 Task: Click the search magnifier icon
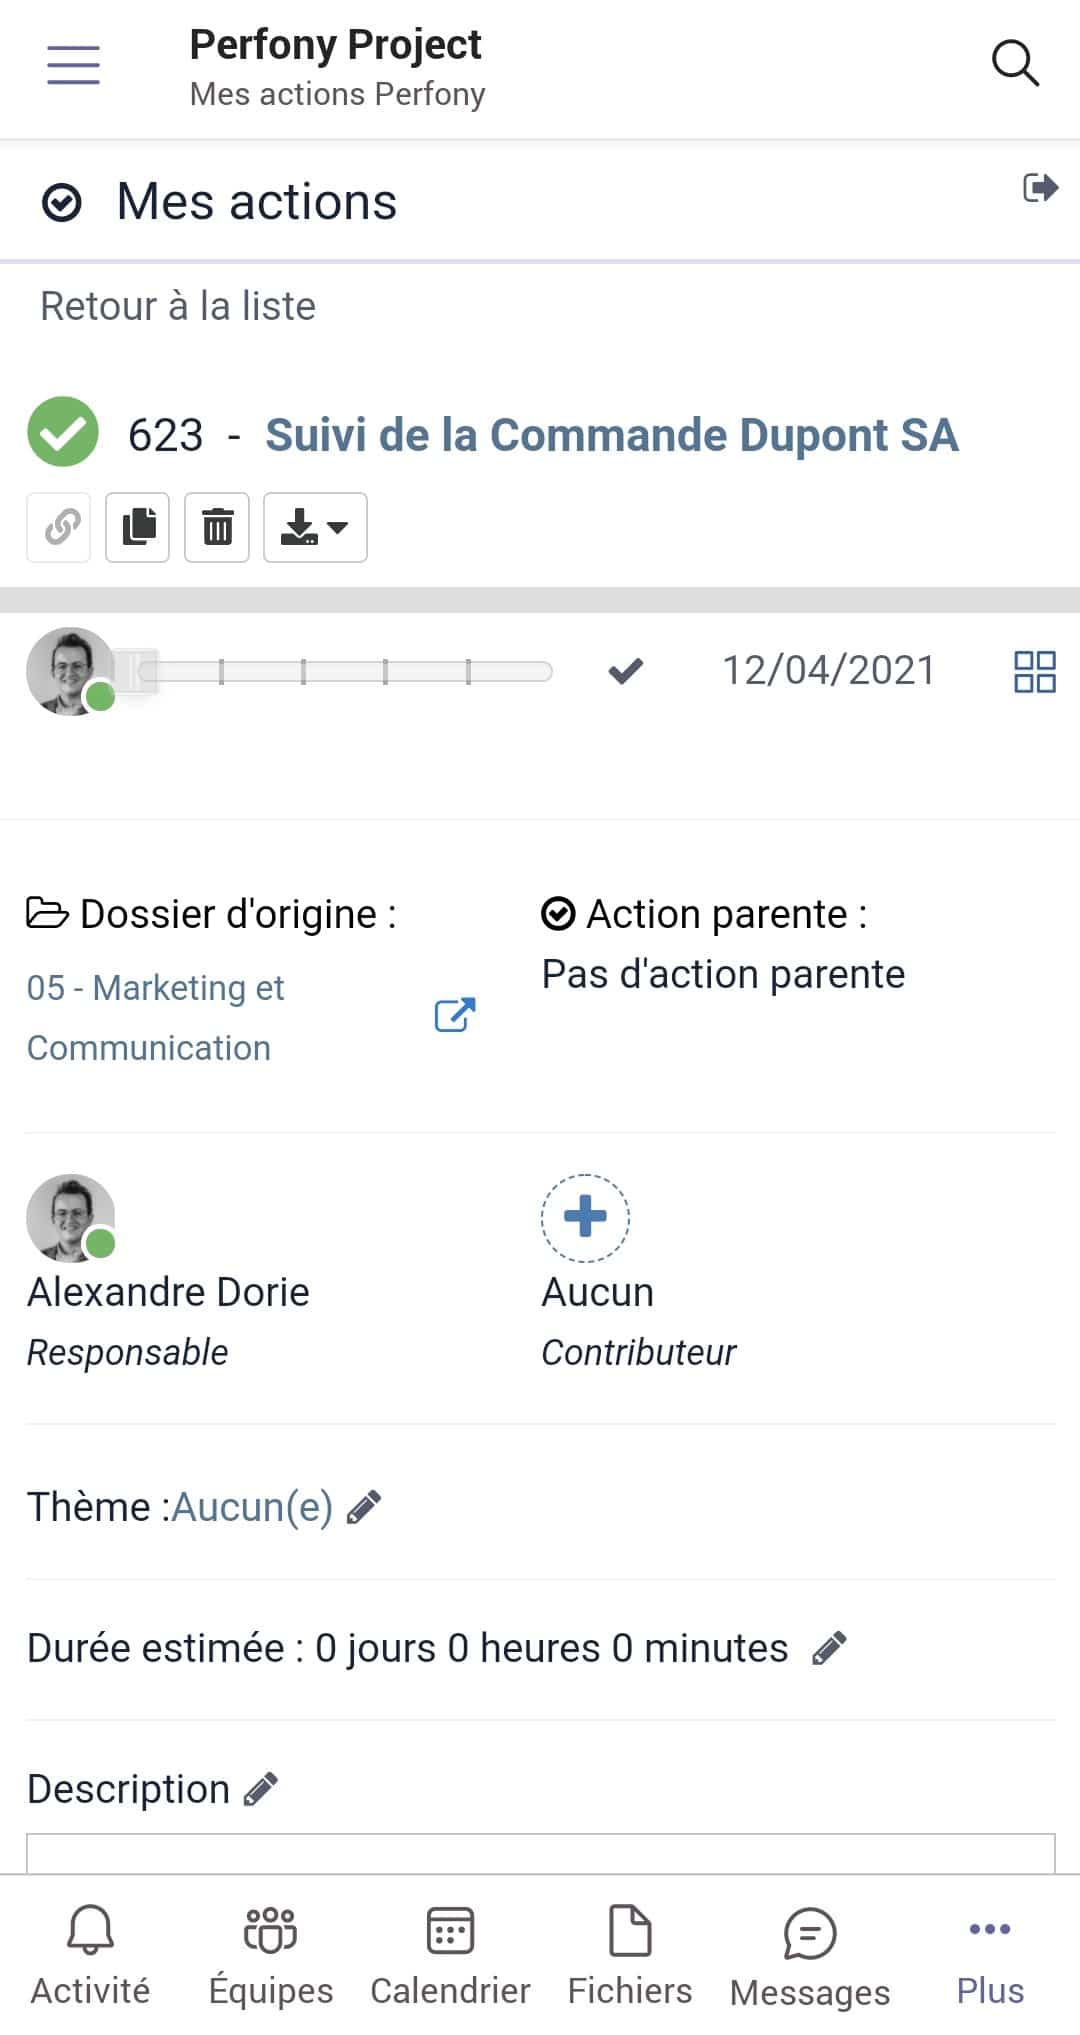click(1014, 65)
